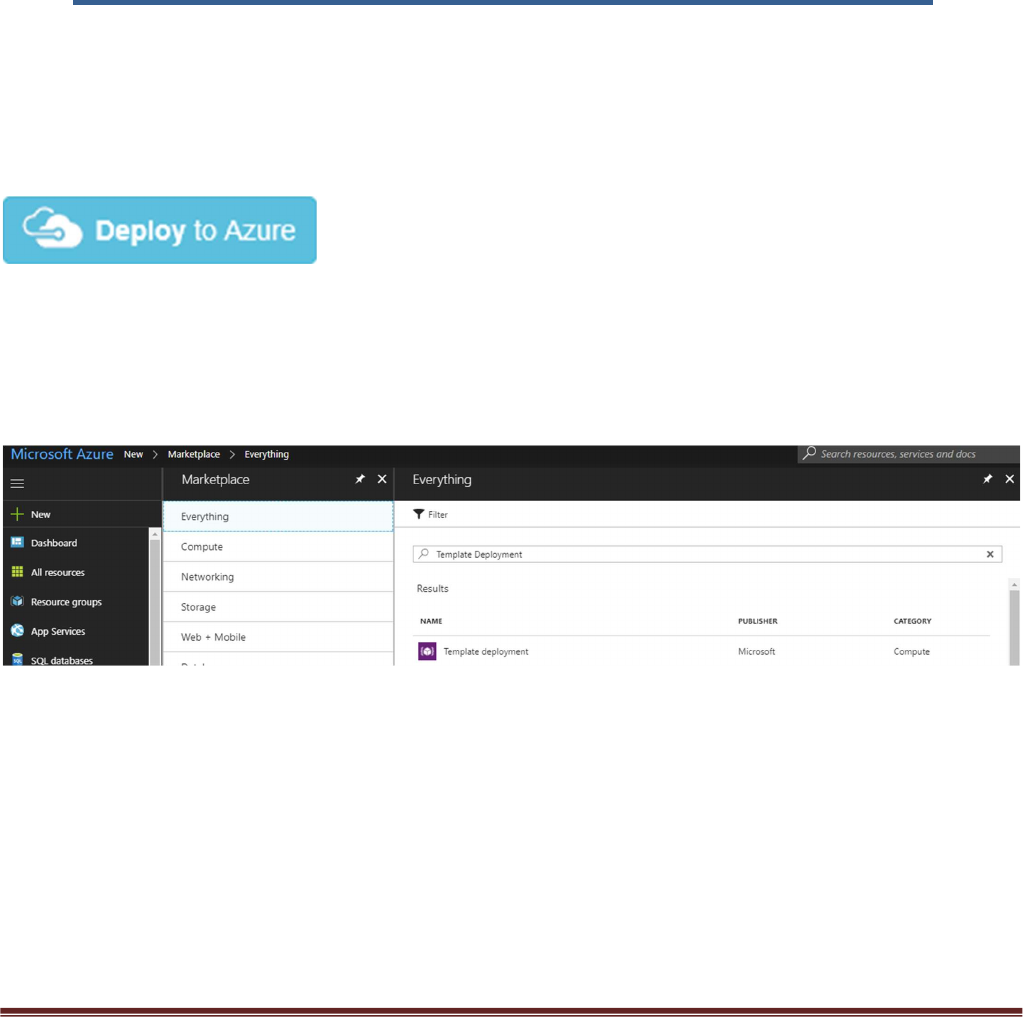Click the App Services globe icon
This screenshot has width=1023, height=1017.
point(18,630)
